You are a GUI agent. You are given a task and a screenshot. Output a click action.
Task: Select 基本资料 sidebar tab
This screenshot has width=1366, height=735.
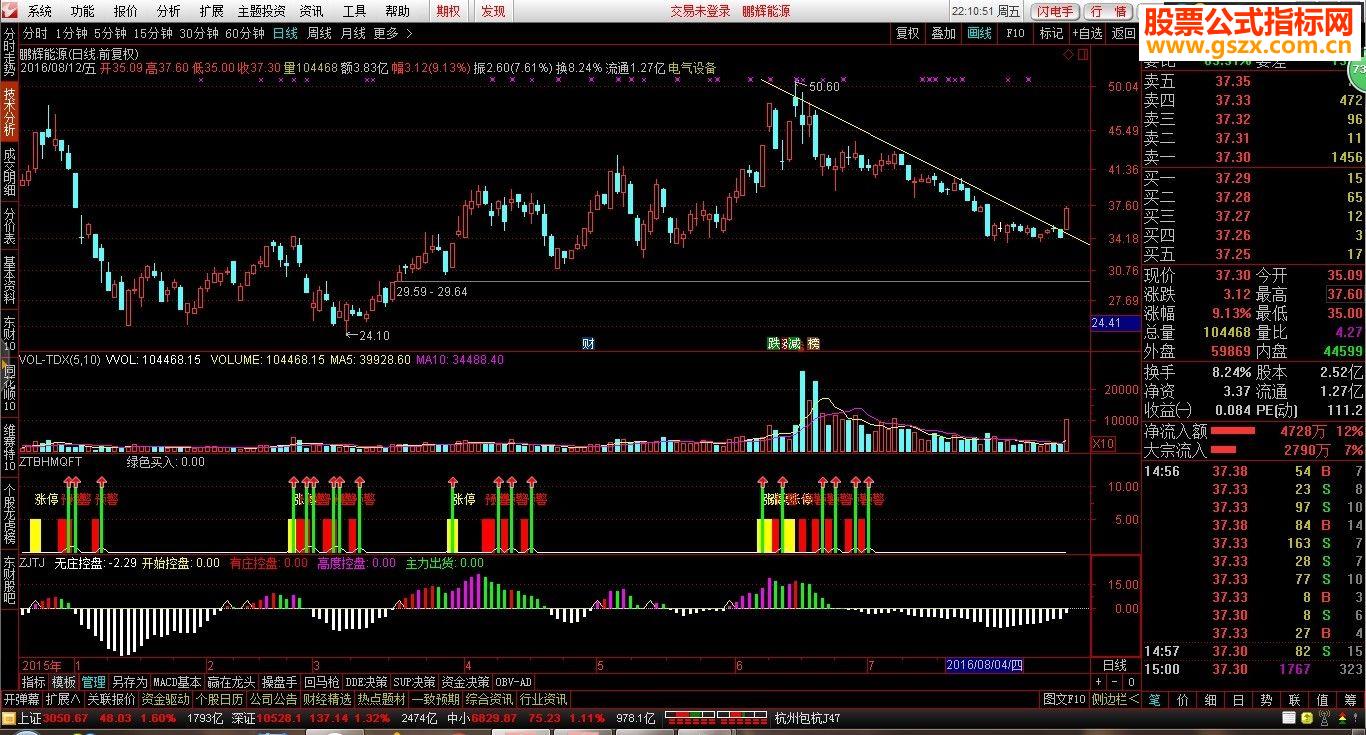[x=9, y=281]
